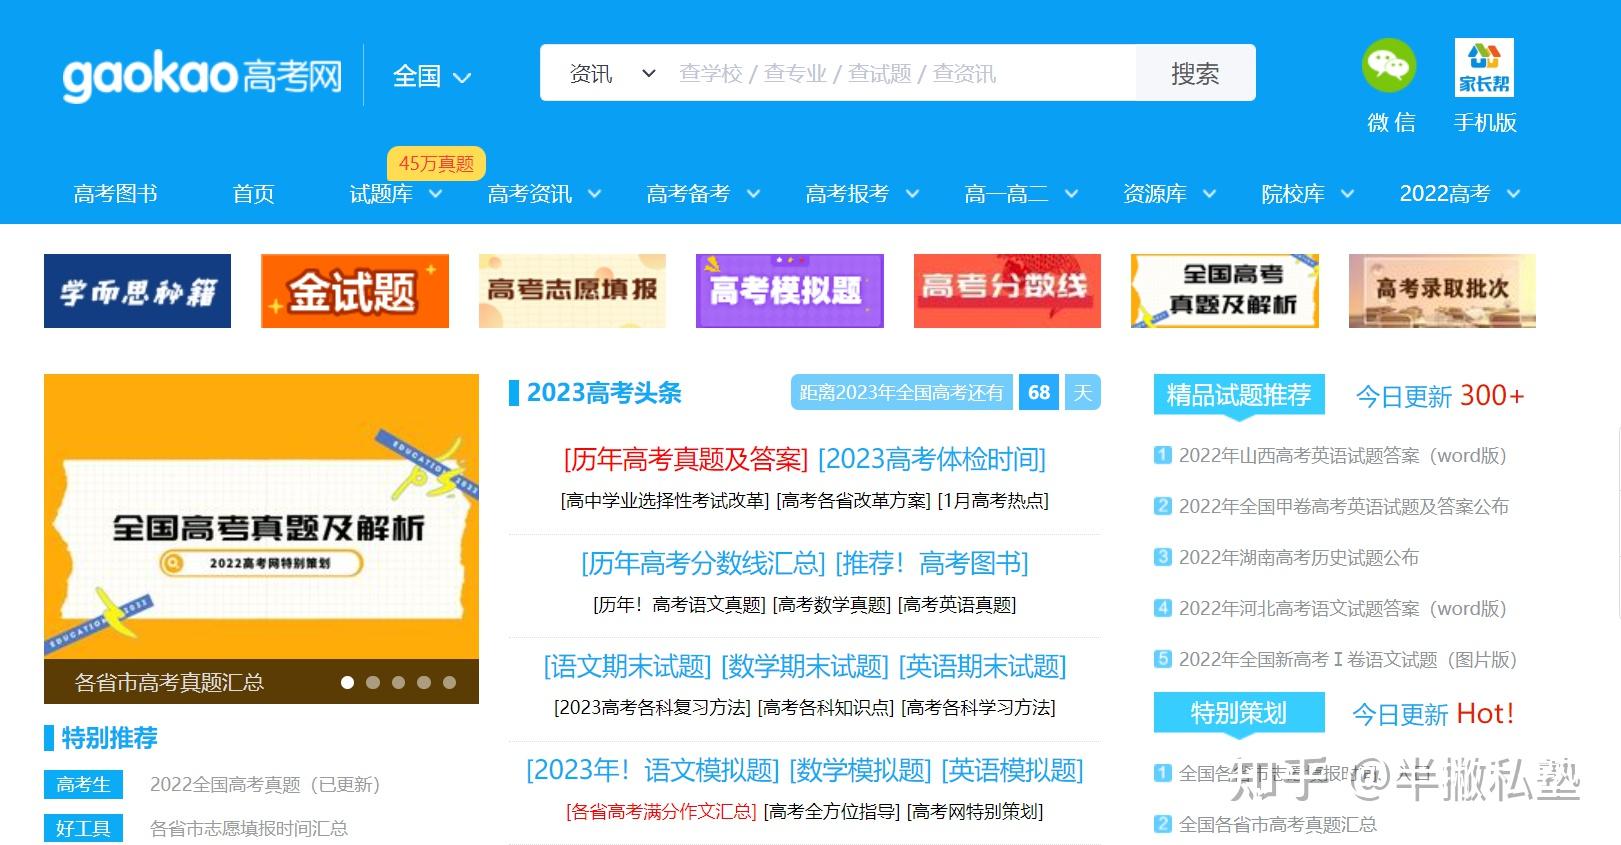This screenshot has height=845, width=1621.
Task: Click the 45万真题 badge
Action: (x=436, y=163)
